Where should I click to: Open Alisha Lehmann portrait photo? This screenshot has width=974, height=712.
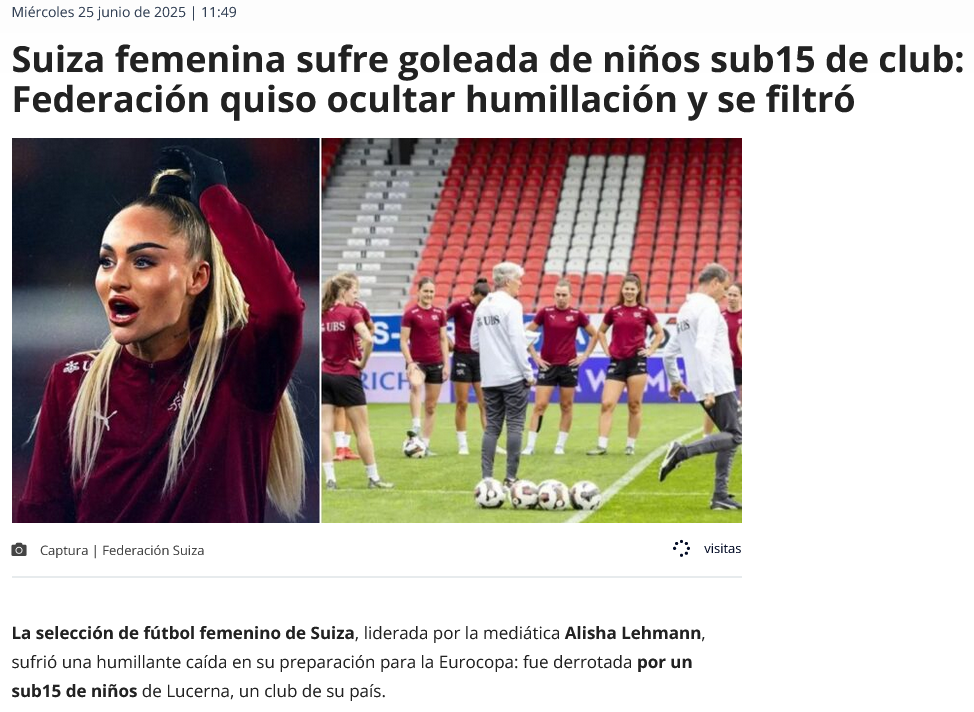(x=166, y=330)
